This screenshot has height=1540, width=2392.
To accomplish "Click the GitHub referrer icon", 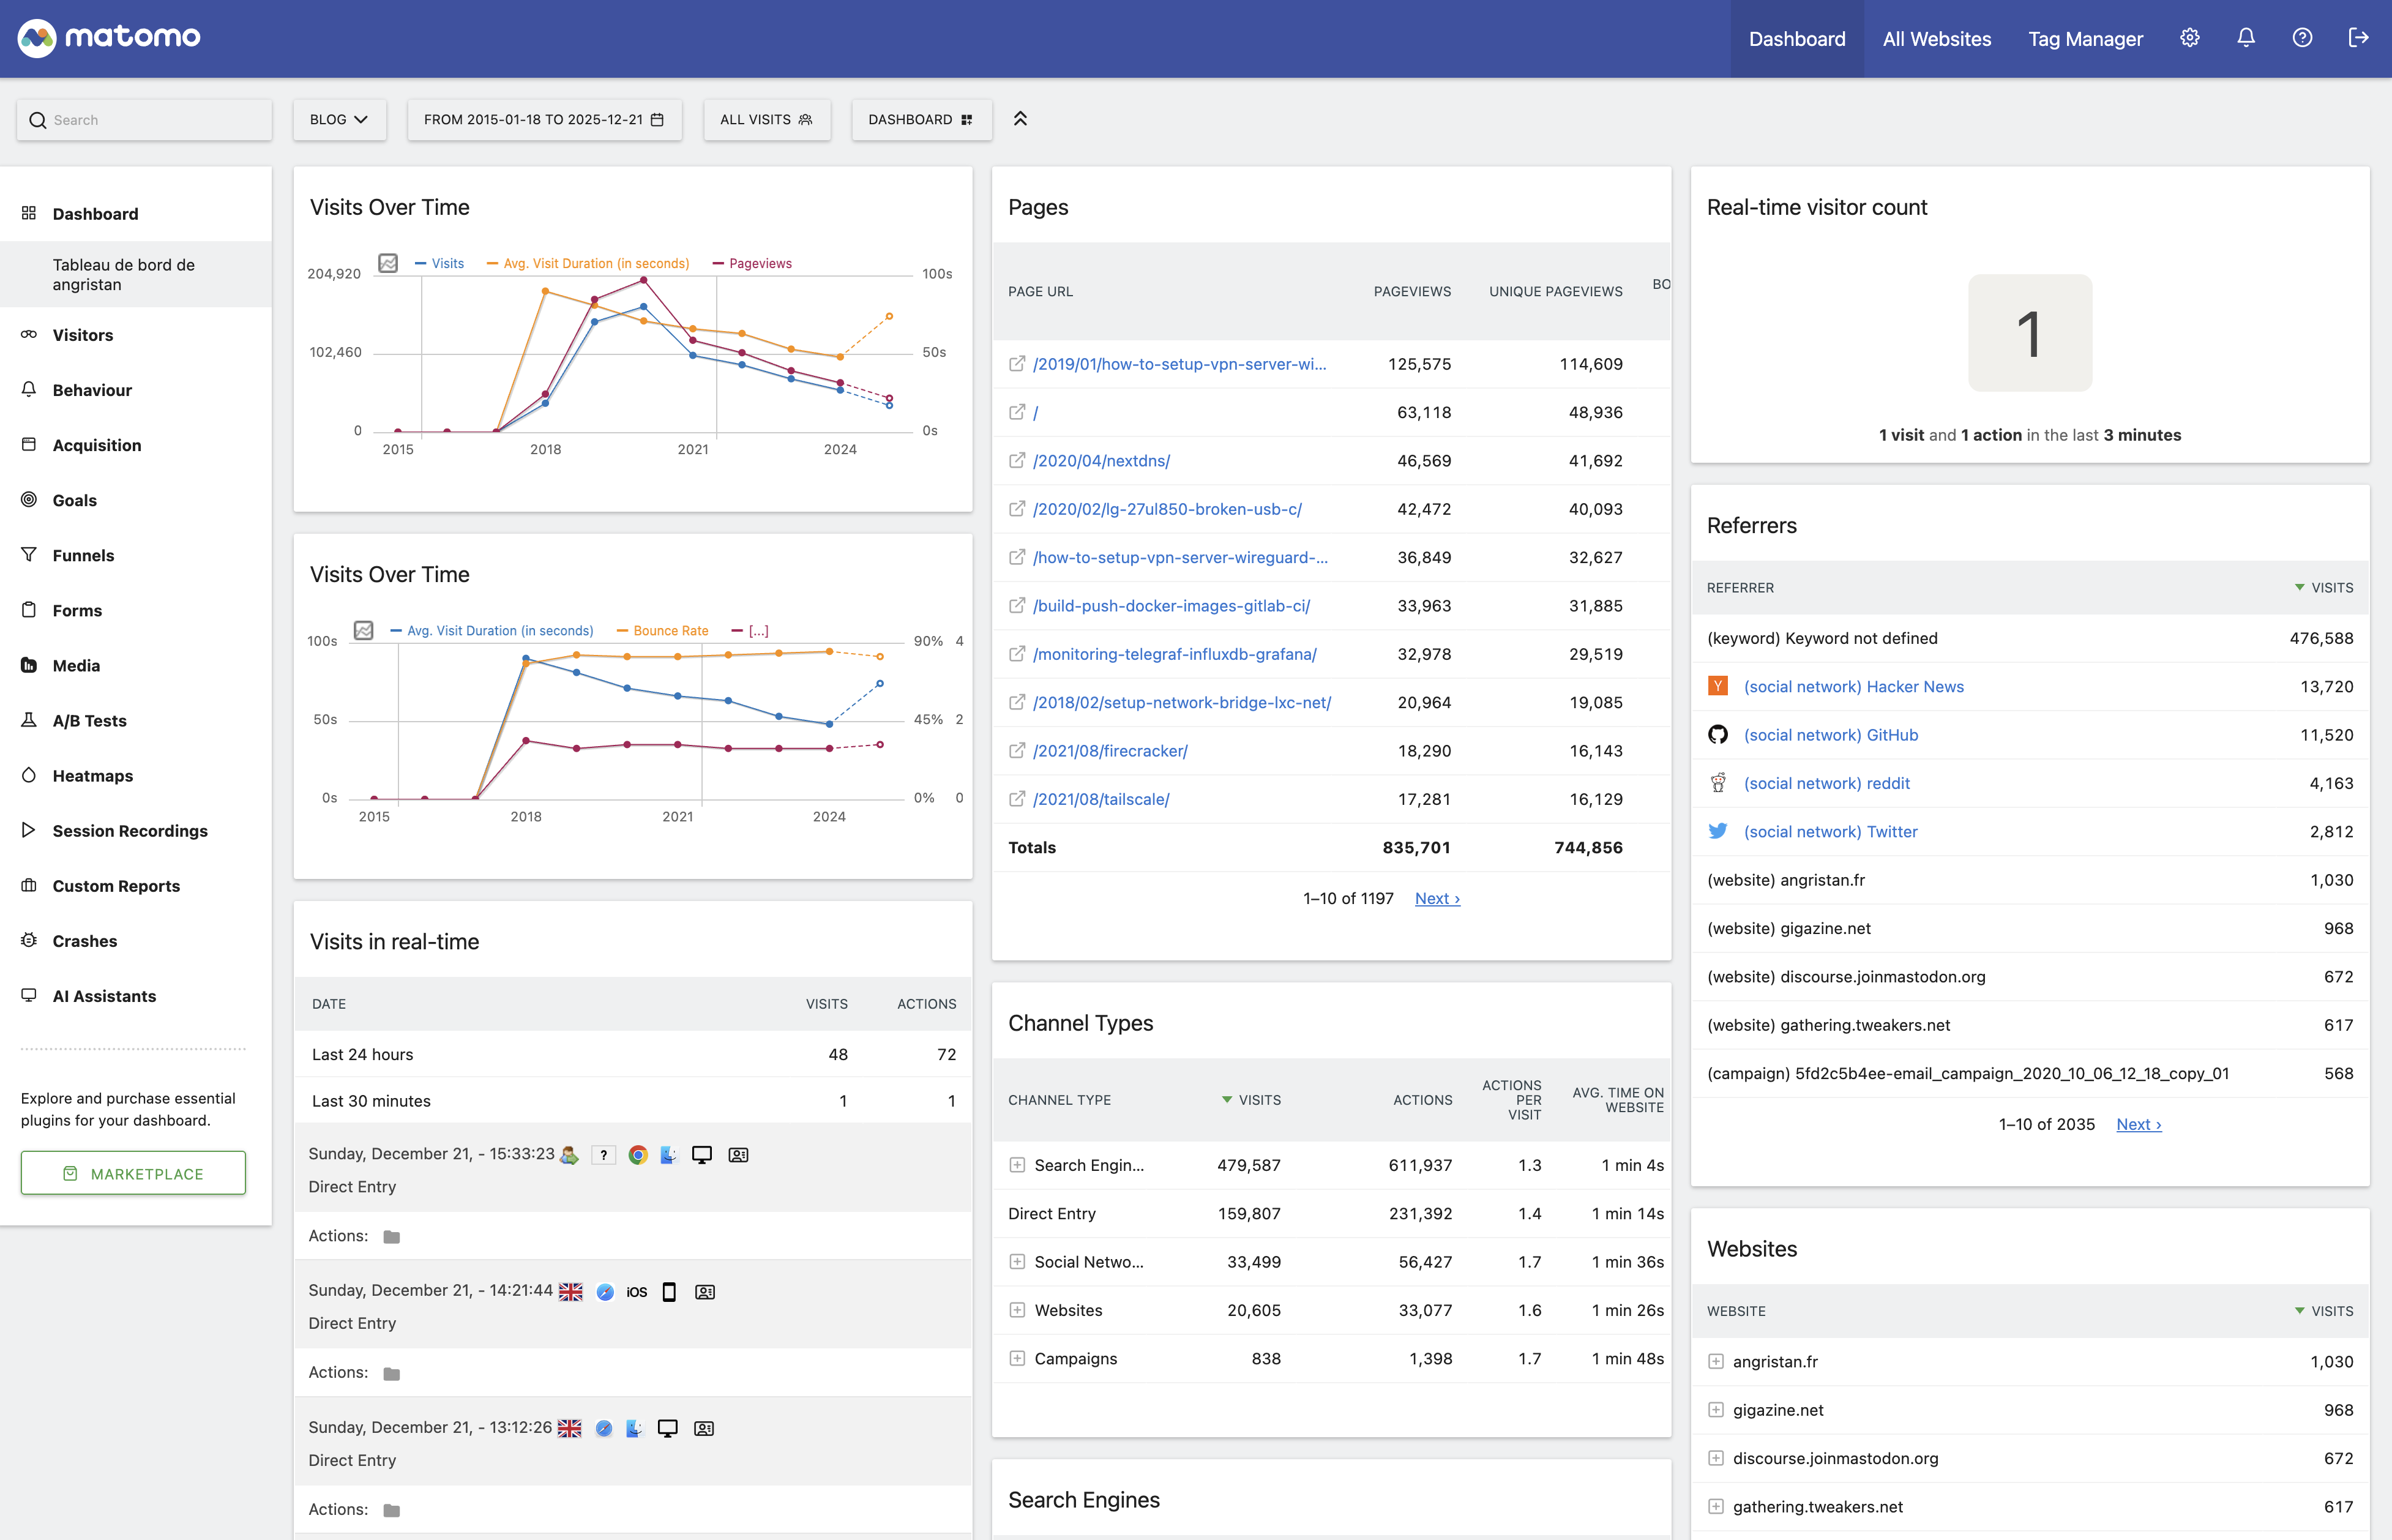I will (1719, 734).
